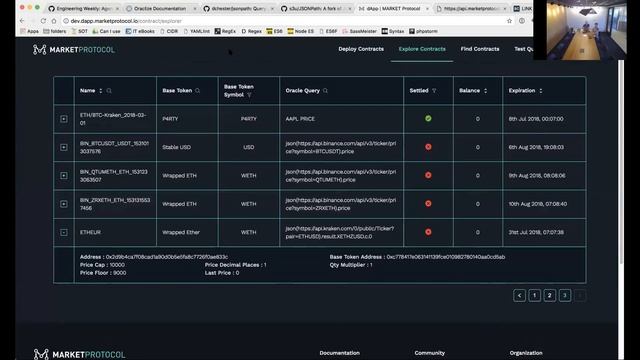The image size is (640, 360).
Task: Click kraken.com oracle query in ETHEUR row
Action: click(340, 232)
